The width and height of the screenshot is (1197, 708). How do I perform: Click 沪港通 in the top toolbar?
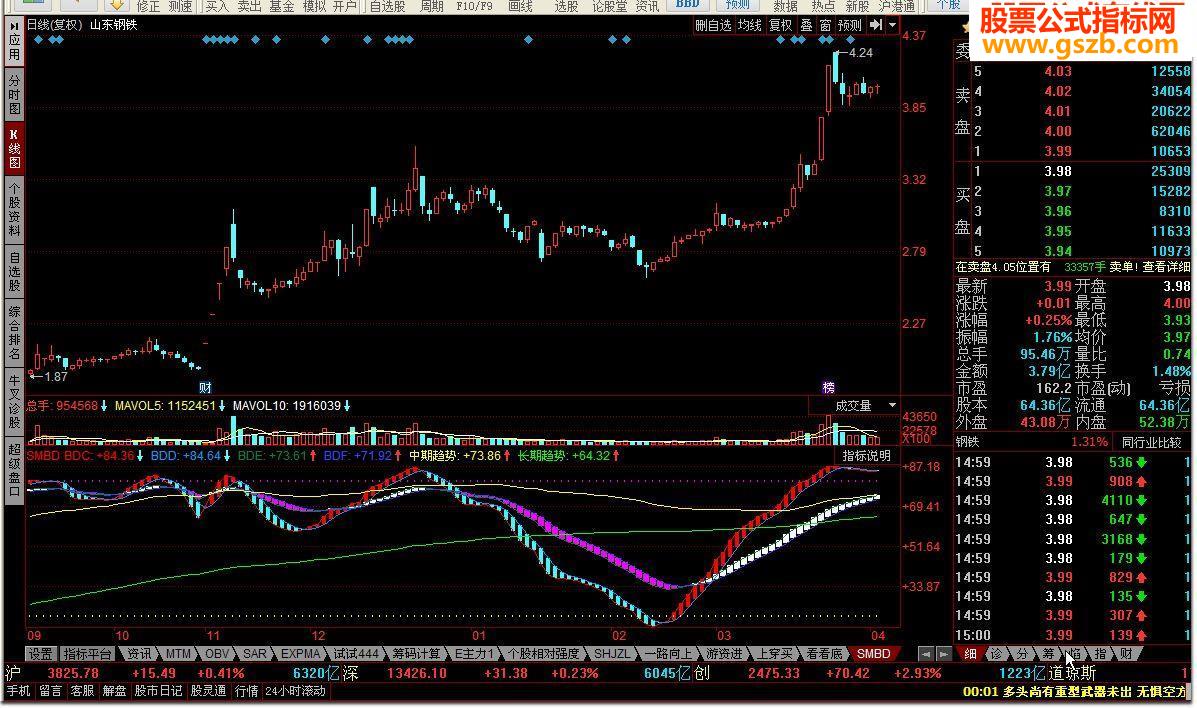click(x=897, y=6)
